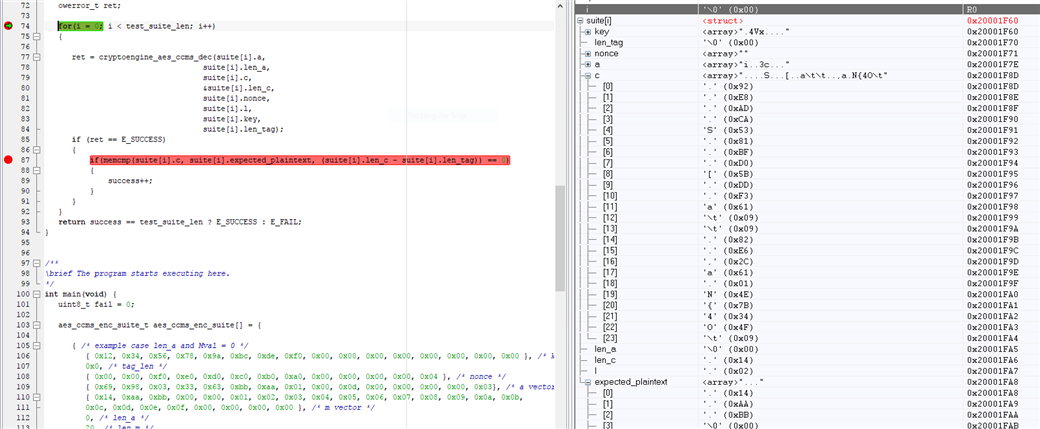This screenshot has height=429, width=1040.
Task: Select the len_c row in watch
Action: click(x=807, y=359)
